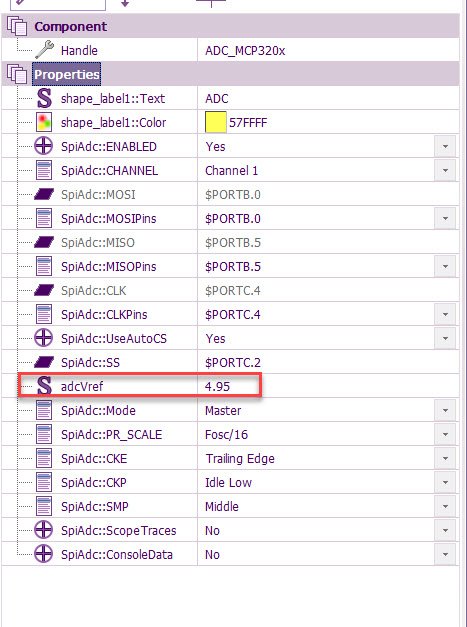Click the color palette icon for shape_label1::Color
Screen dimensions: 467x627
tap(44, 122)
